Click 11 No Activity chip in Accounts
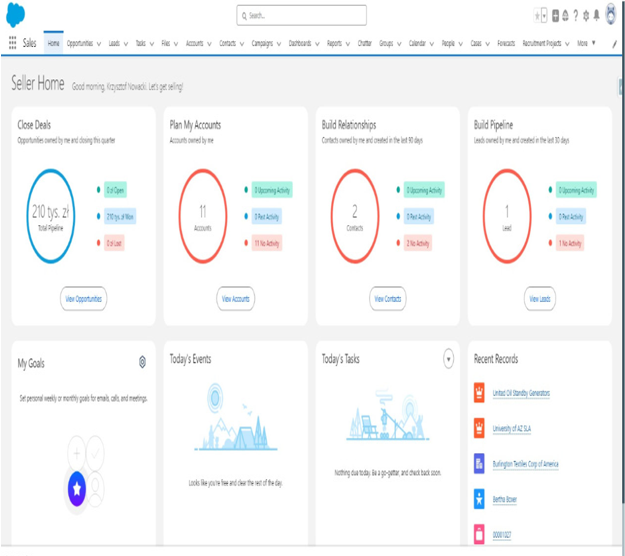This screenshot has width=625, height=556. [x=267, y=243]
